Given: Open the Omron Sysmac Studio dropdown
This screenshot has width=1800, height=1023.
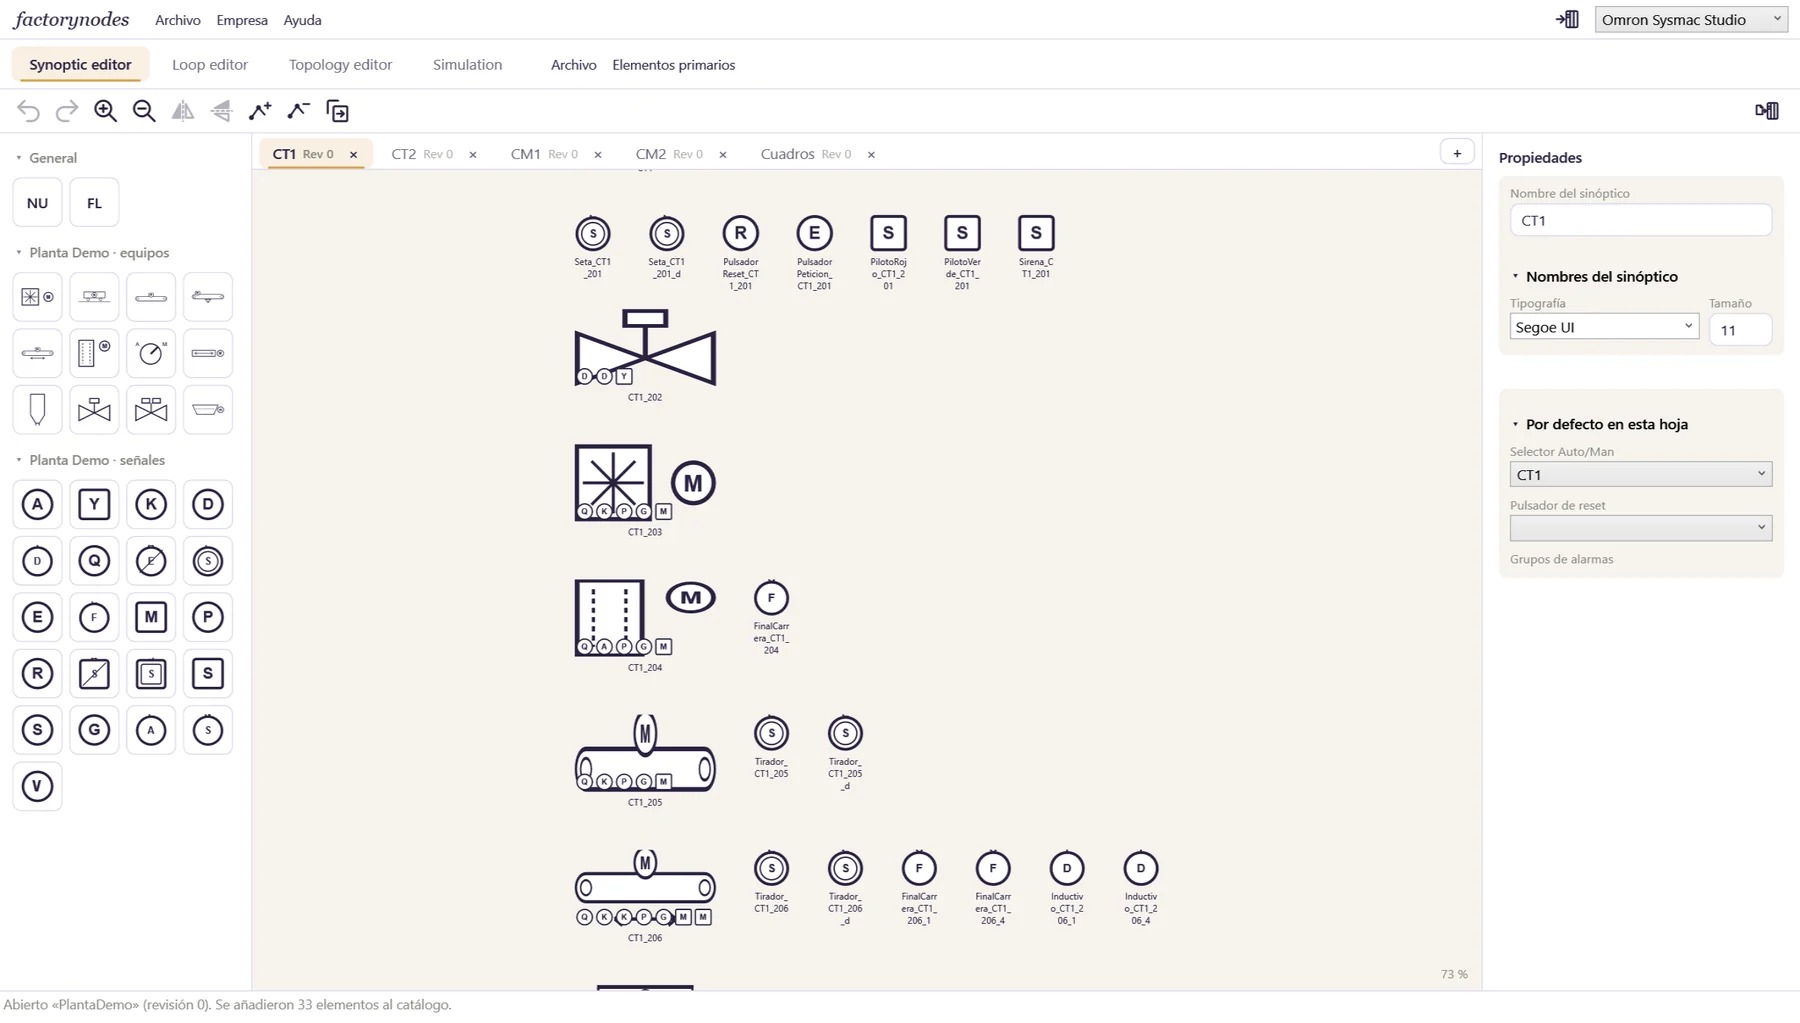Looking at the screenshot, I should (1691, 19).
